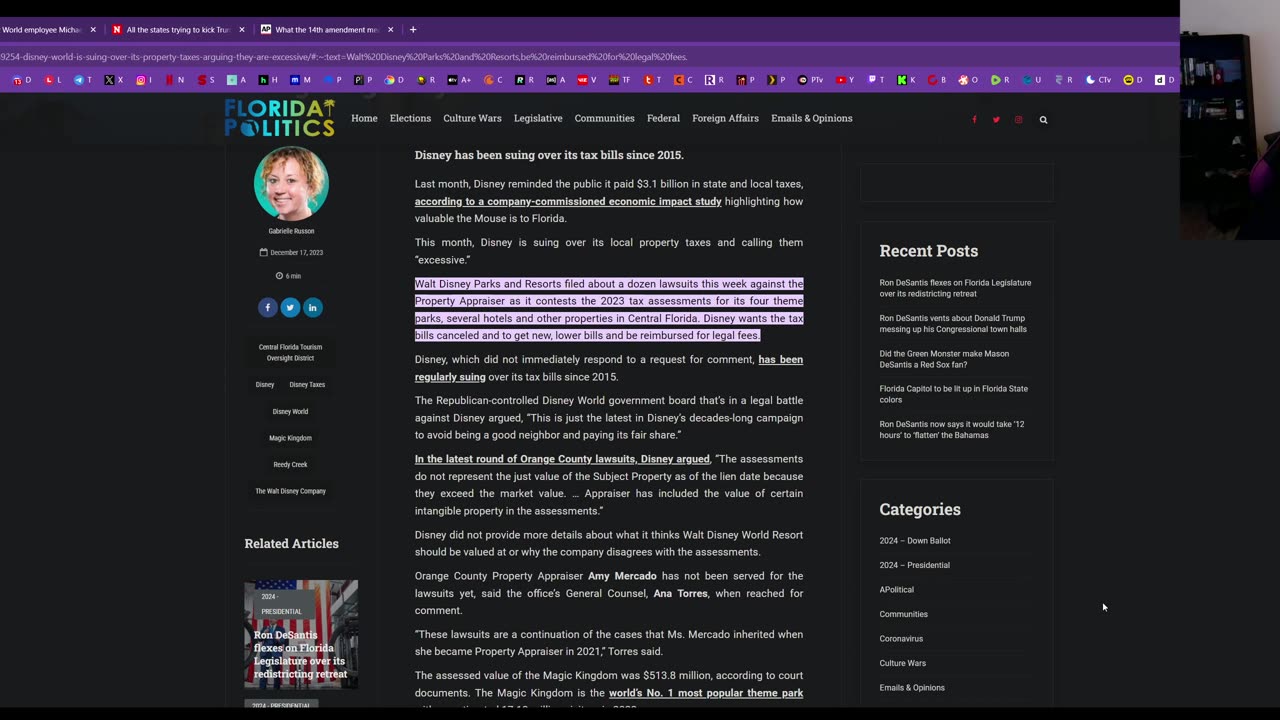Select the Reedy Creek tag
Screen dimensions: 1280x720
click(290, 465)
